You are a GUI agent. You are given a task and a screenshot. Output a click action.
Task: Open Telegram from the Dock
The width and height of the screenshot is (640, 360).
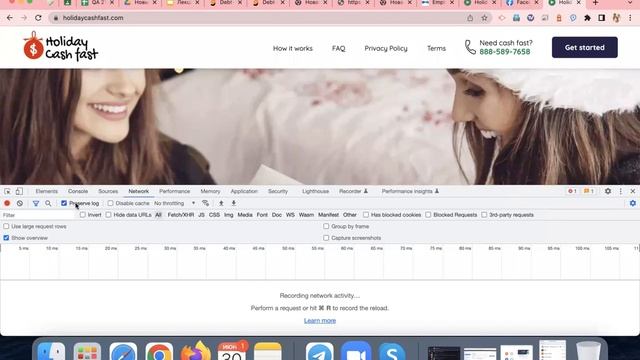320,352
